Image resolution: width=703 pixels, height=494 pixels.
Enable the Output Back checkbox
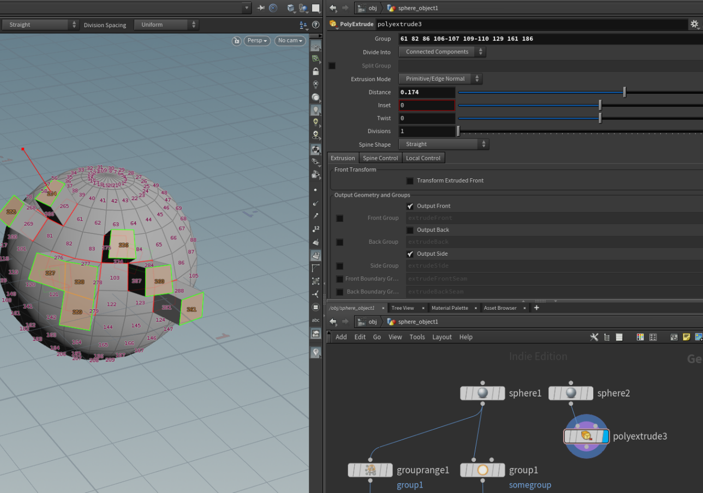410,230
